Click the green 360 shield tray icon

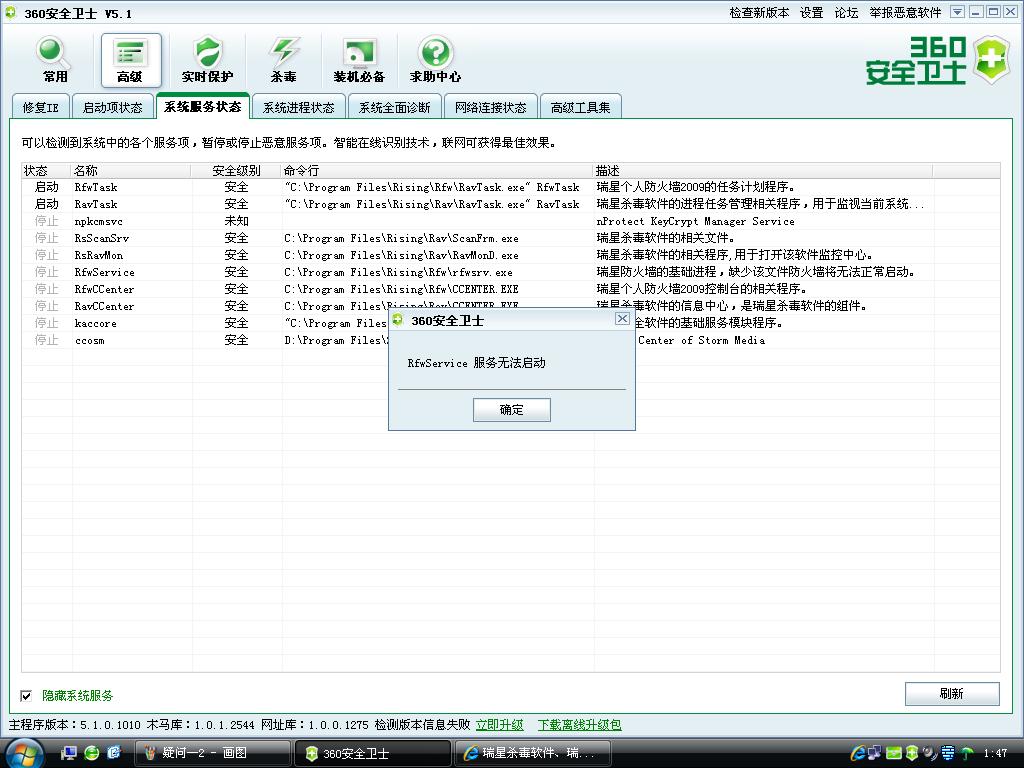(912, 753)
